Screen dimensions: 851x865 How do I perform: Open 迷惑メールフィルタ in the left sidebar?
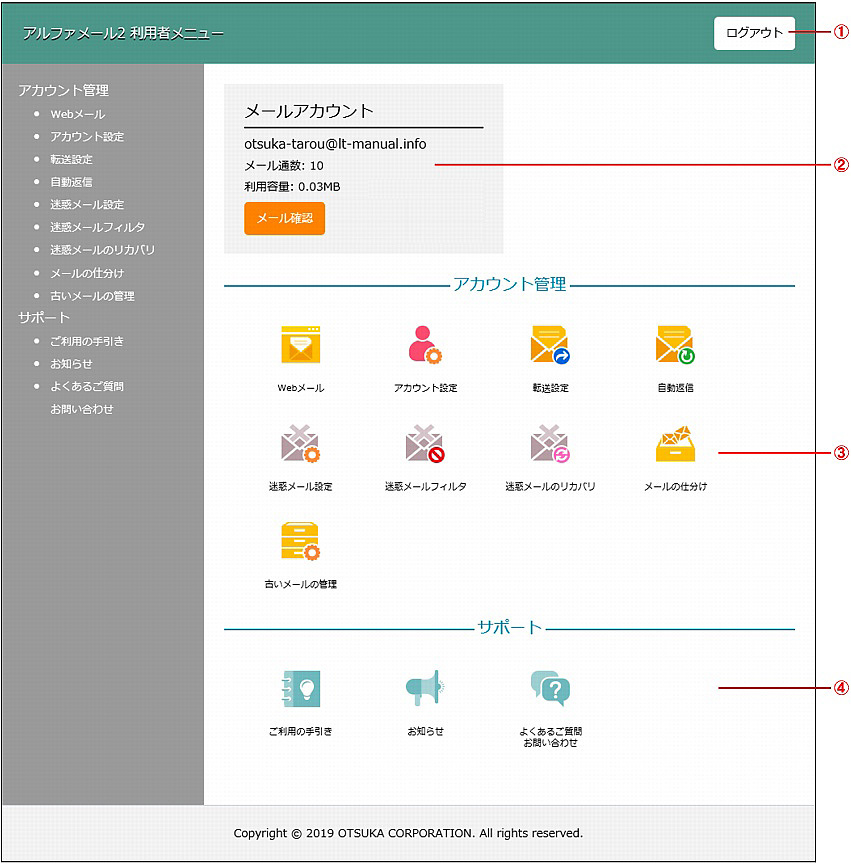pos(97,227)
